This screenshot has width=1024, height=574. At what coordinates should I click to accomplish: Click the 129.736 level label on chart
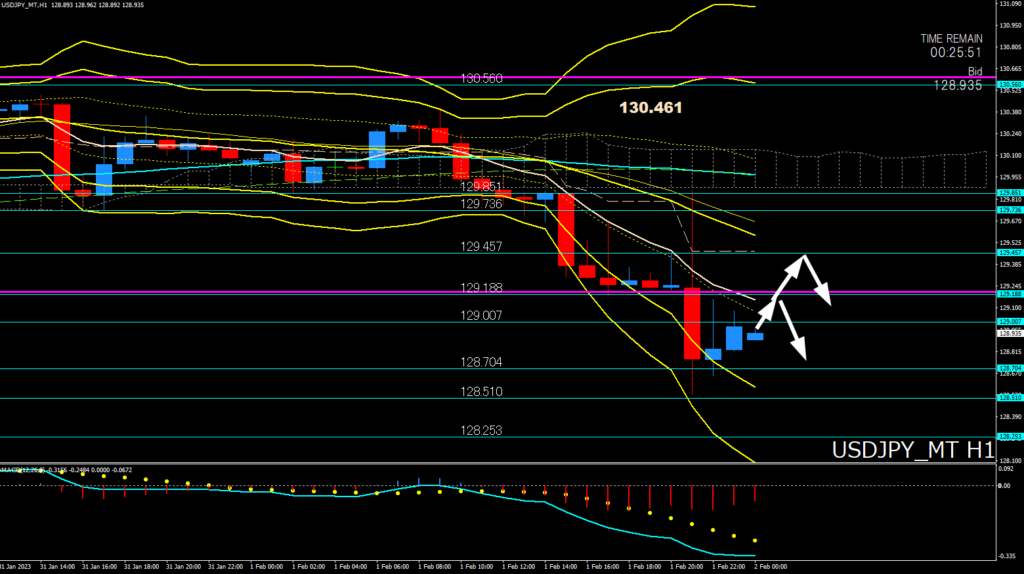tap(481, 204)
